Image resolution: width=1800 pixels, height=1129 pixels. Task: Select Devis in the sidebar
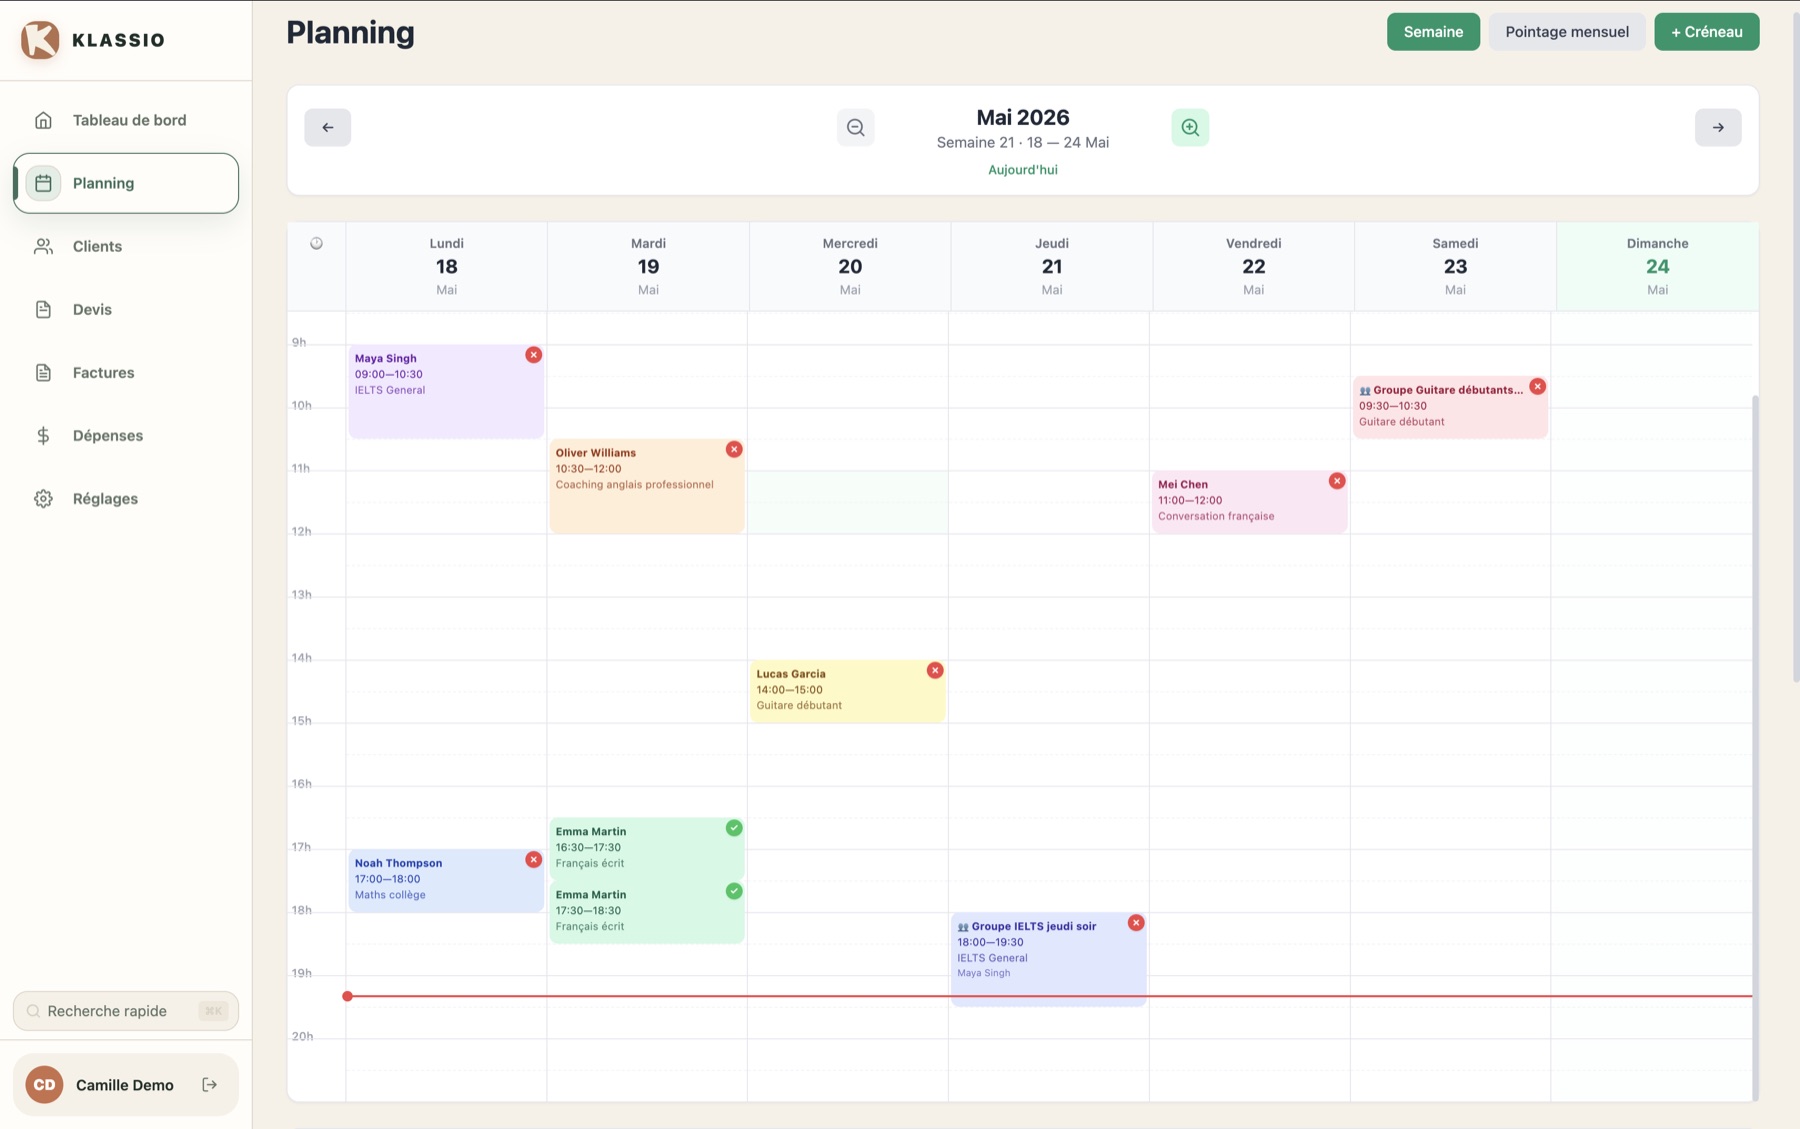coord(126,309)
